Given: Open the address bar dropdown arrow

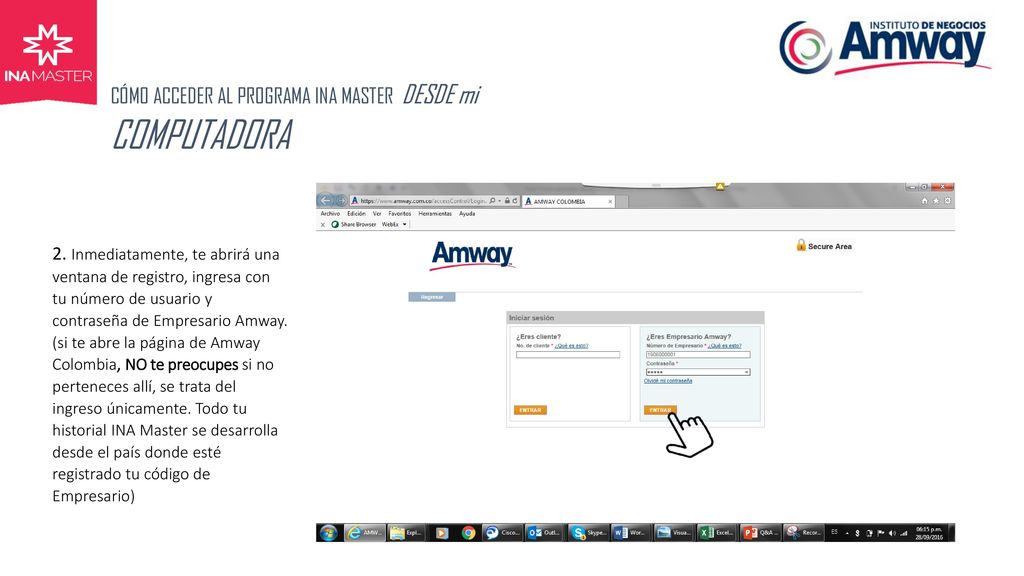Looking at the screenshot, I should 500,200.
